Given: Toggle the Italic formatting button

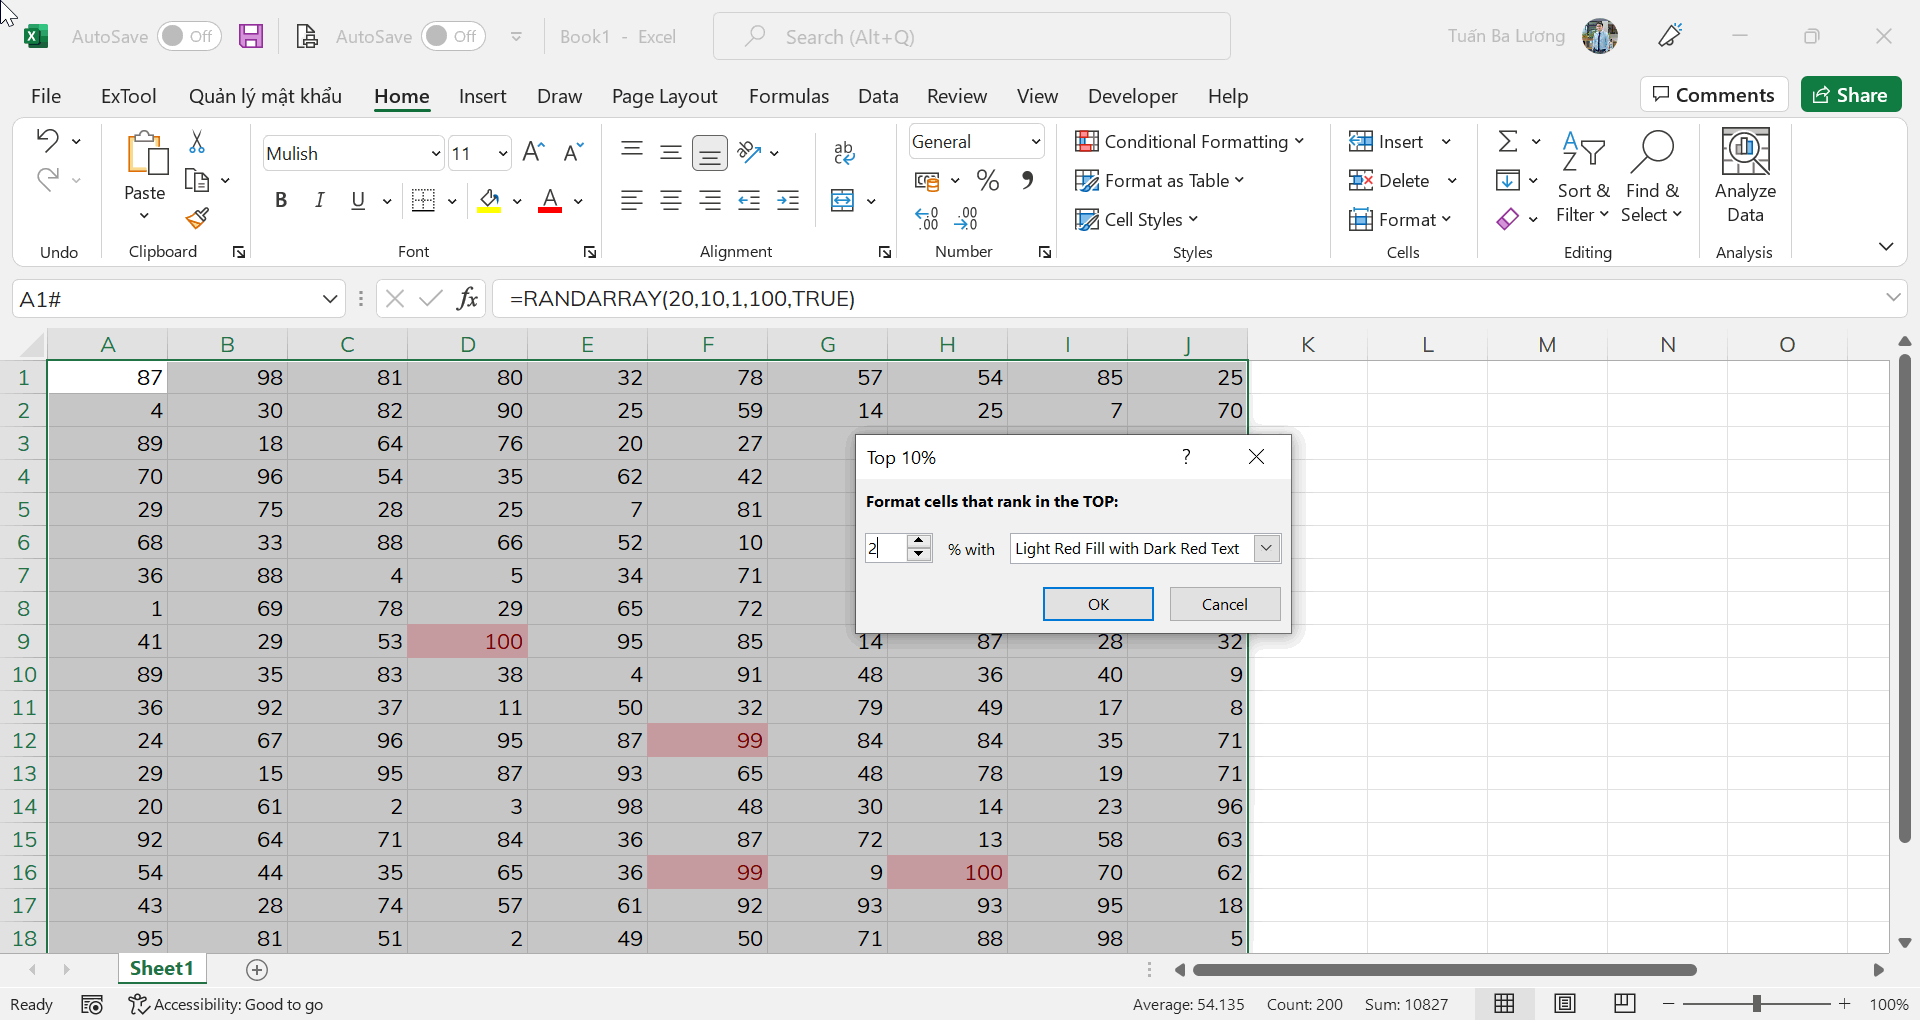Looking at the screenshot, I should pos(320,200).
